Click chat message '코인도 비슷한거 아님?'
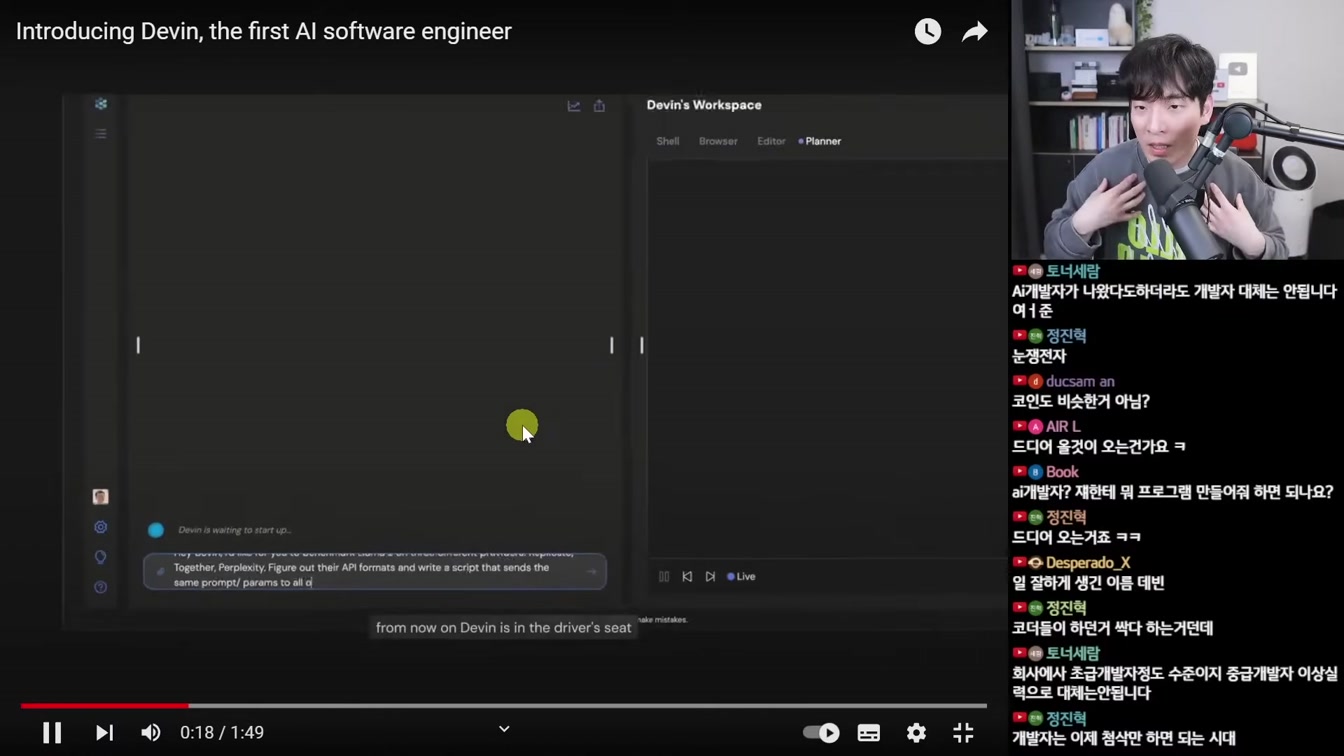 click(x=1081, y=401)
